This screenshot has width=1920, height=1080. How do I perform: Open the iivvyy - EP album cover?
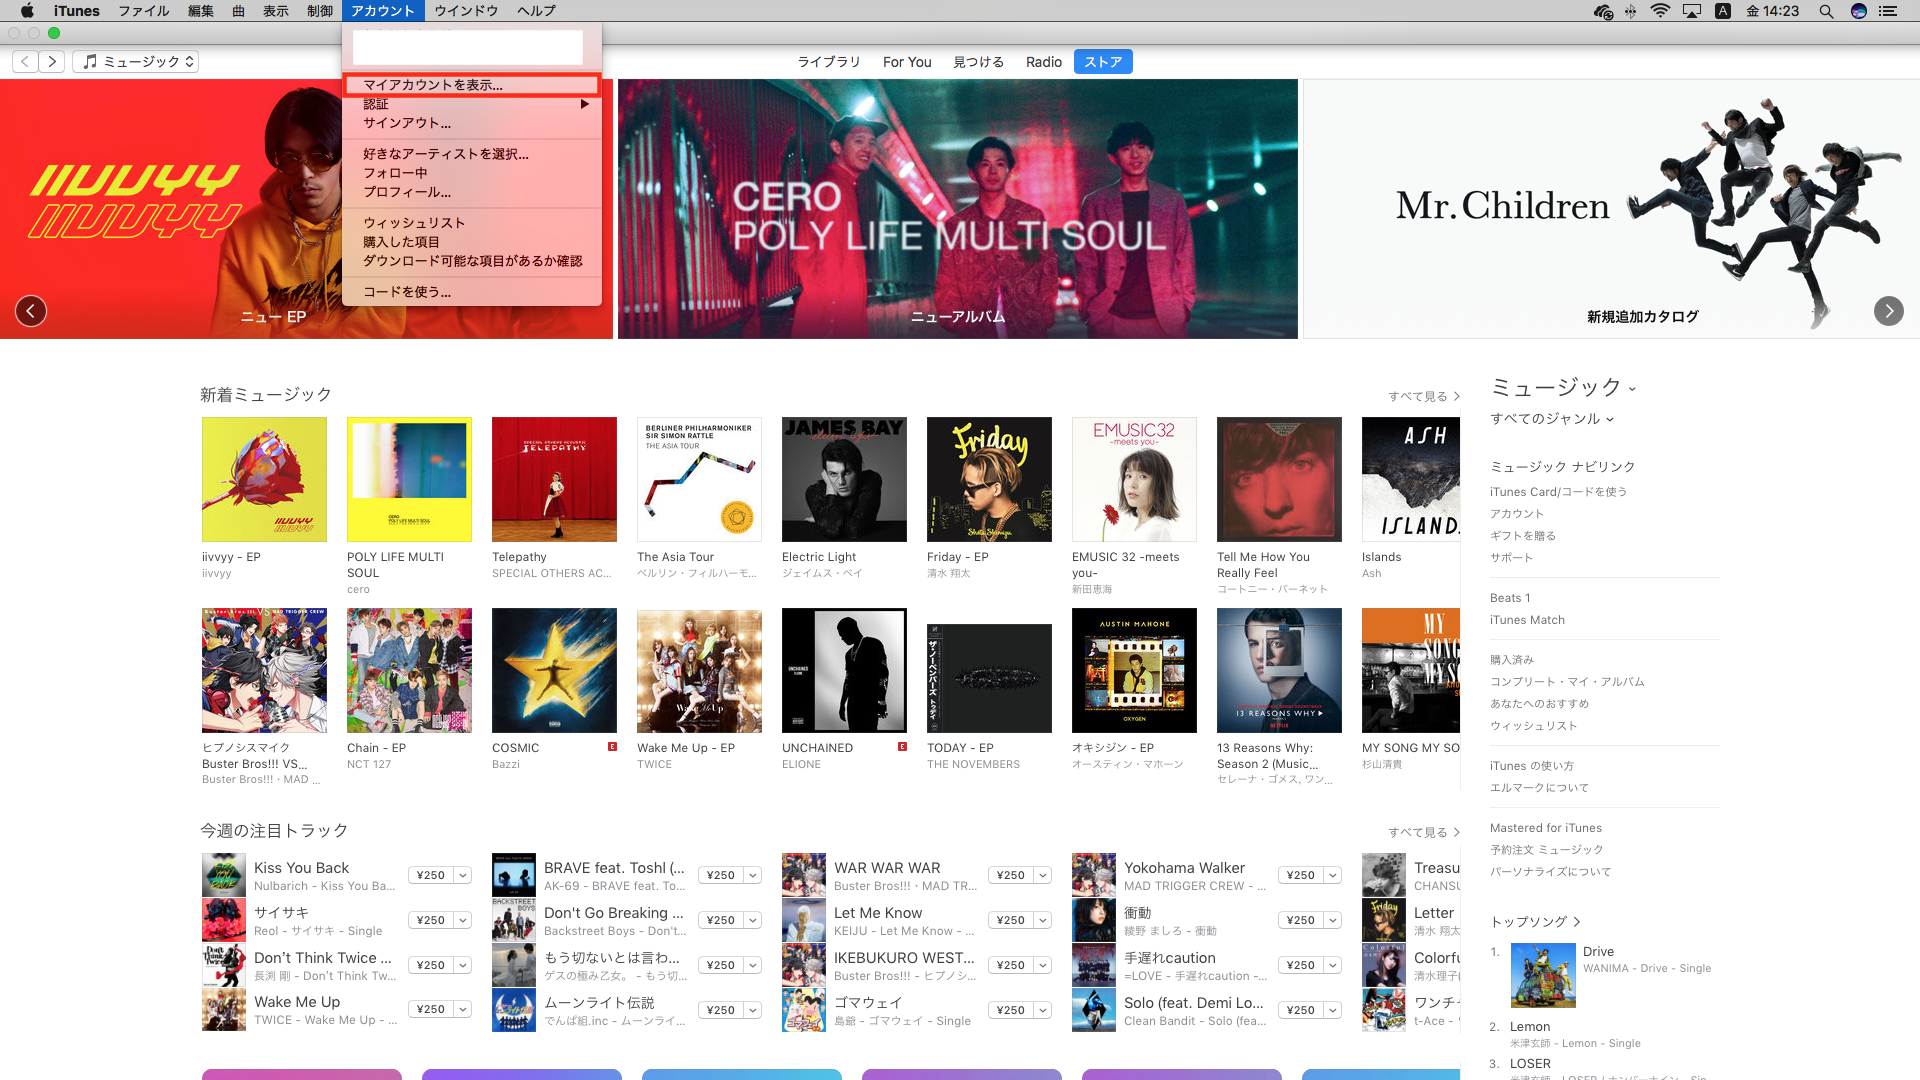coord(264,480)
